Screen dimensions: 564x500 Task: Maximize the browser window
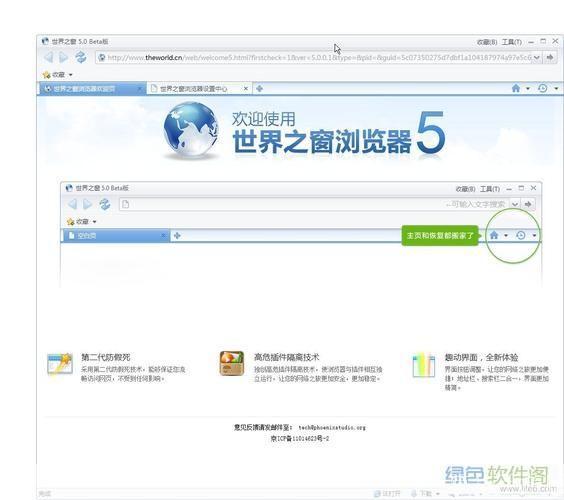543,41
